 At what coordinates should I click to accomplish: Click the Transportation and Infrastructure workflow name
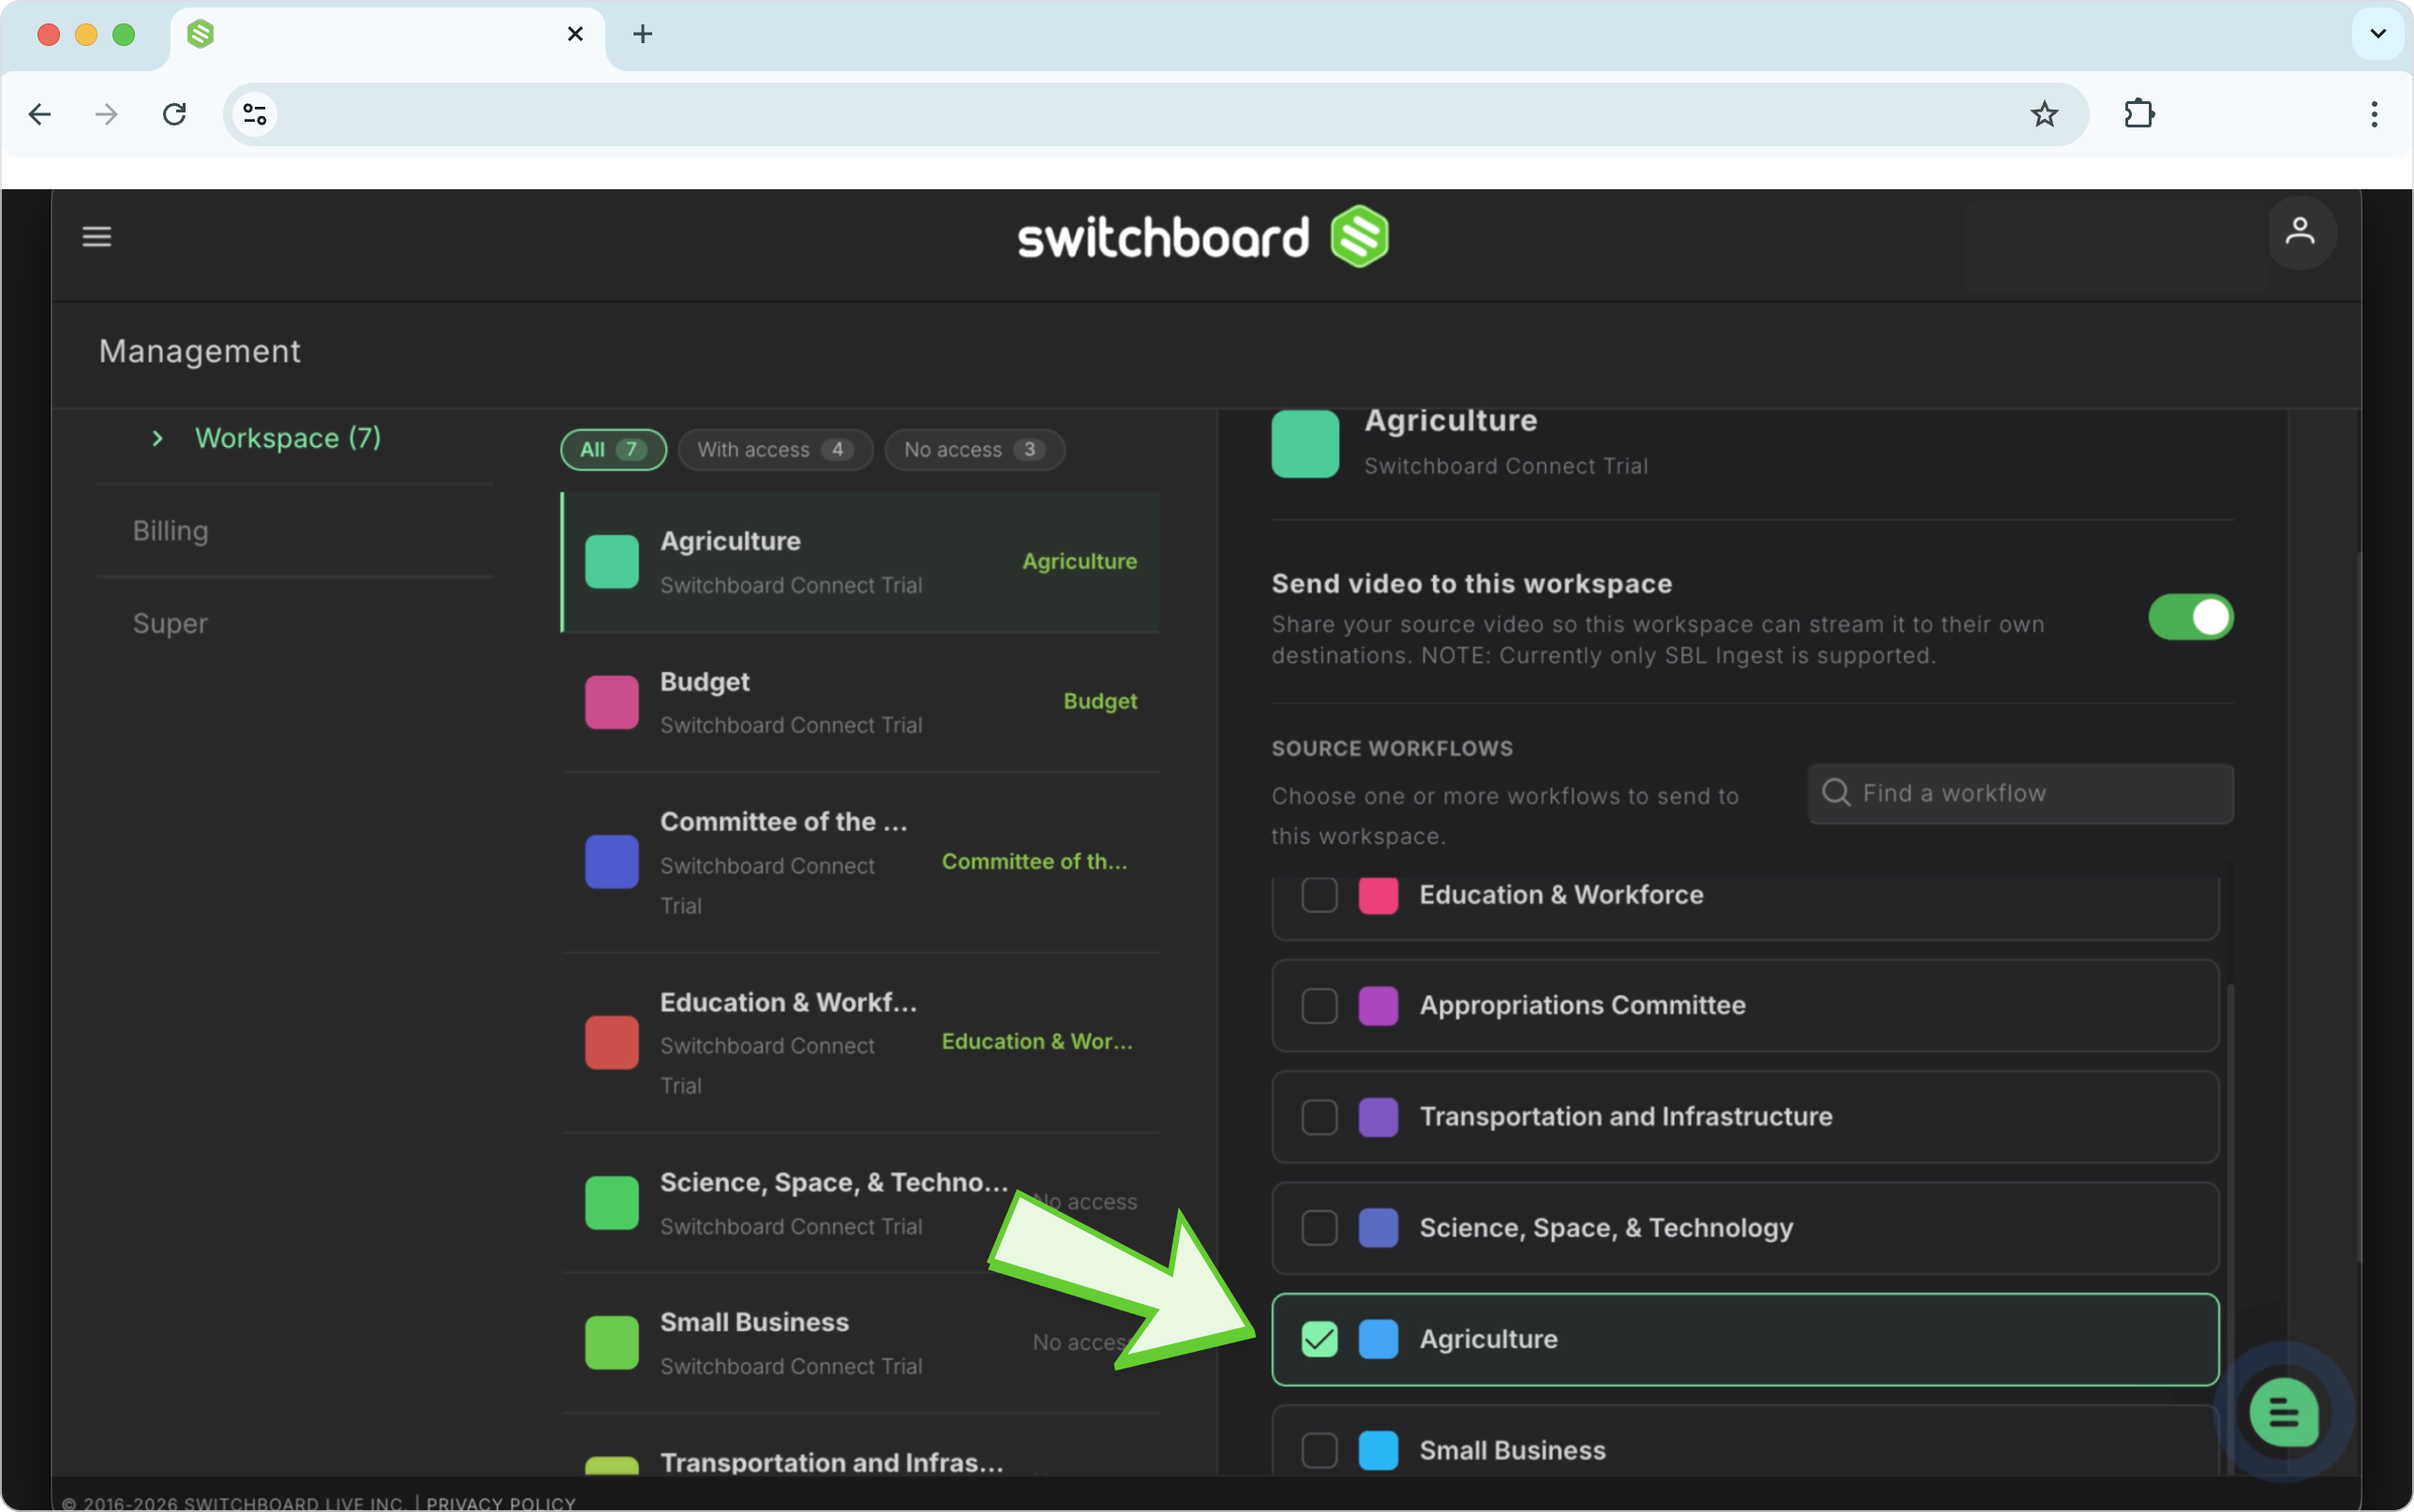[1626, 1116]
